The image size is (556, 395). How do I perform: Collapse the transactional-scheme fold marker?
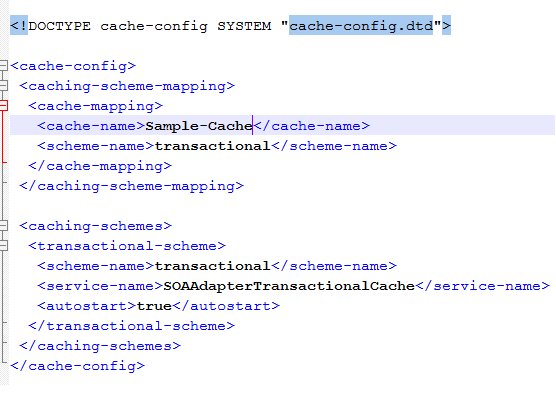[x=3, y=245]
